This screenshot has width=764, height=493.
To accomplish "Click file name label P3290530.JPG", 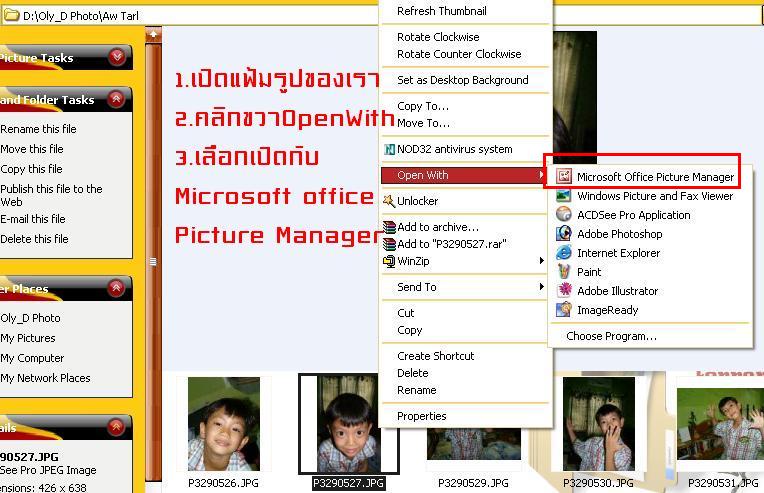I will [x=598, y=483].
